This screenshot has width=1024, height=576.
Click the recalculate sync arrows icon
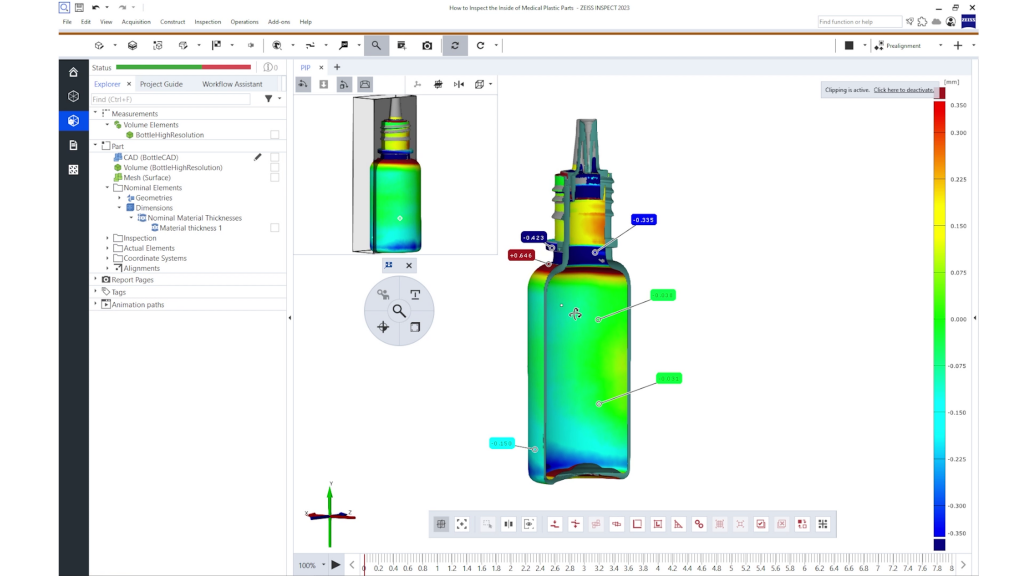(455, 46)
